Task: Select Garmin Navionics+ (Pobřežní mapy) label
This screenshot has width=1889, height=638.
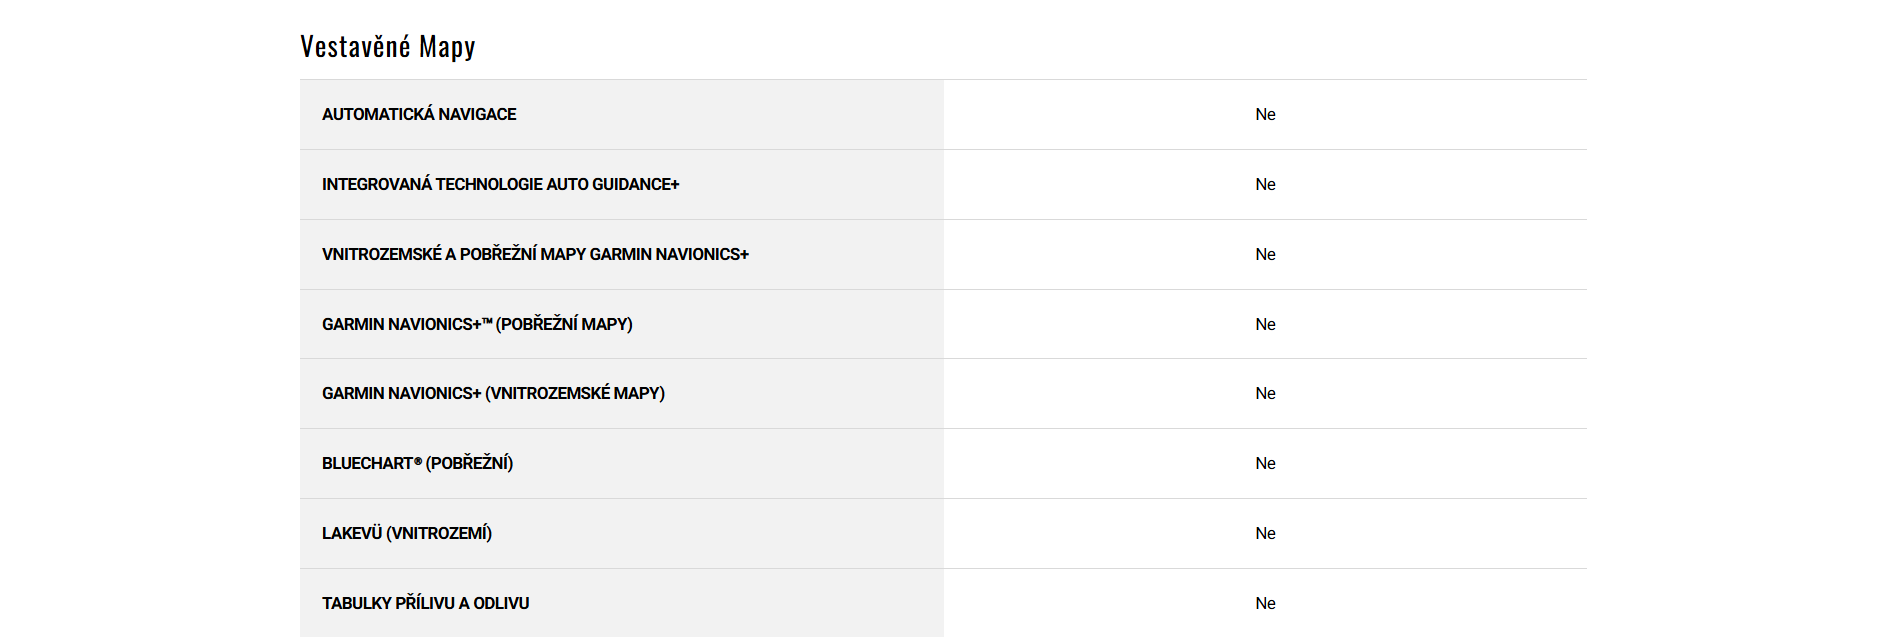Action: (477, 325)
